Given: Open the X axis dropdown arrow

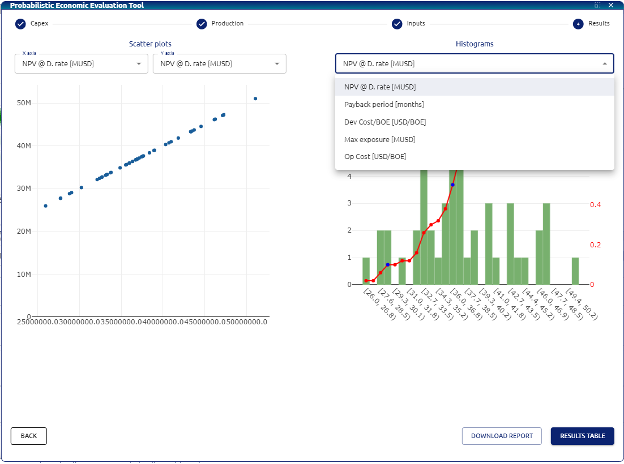Looking at the screenshot, I should click(x=138, y=64).
